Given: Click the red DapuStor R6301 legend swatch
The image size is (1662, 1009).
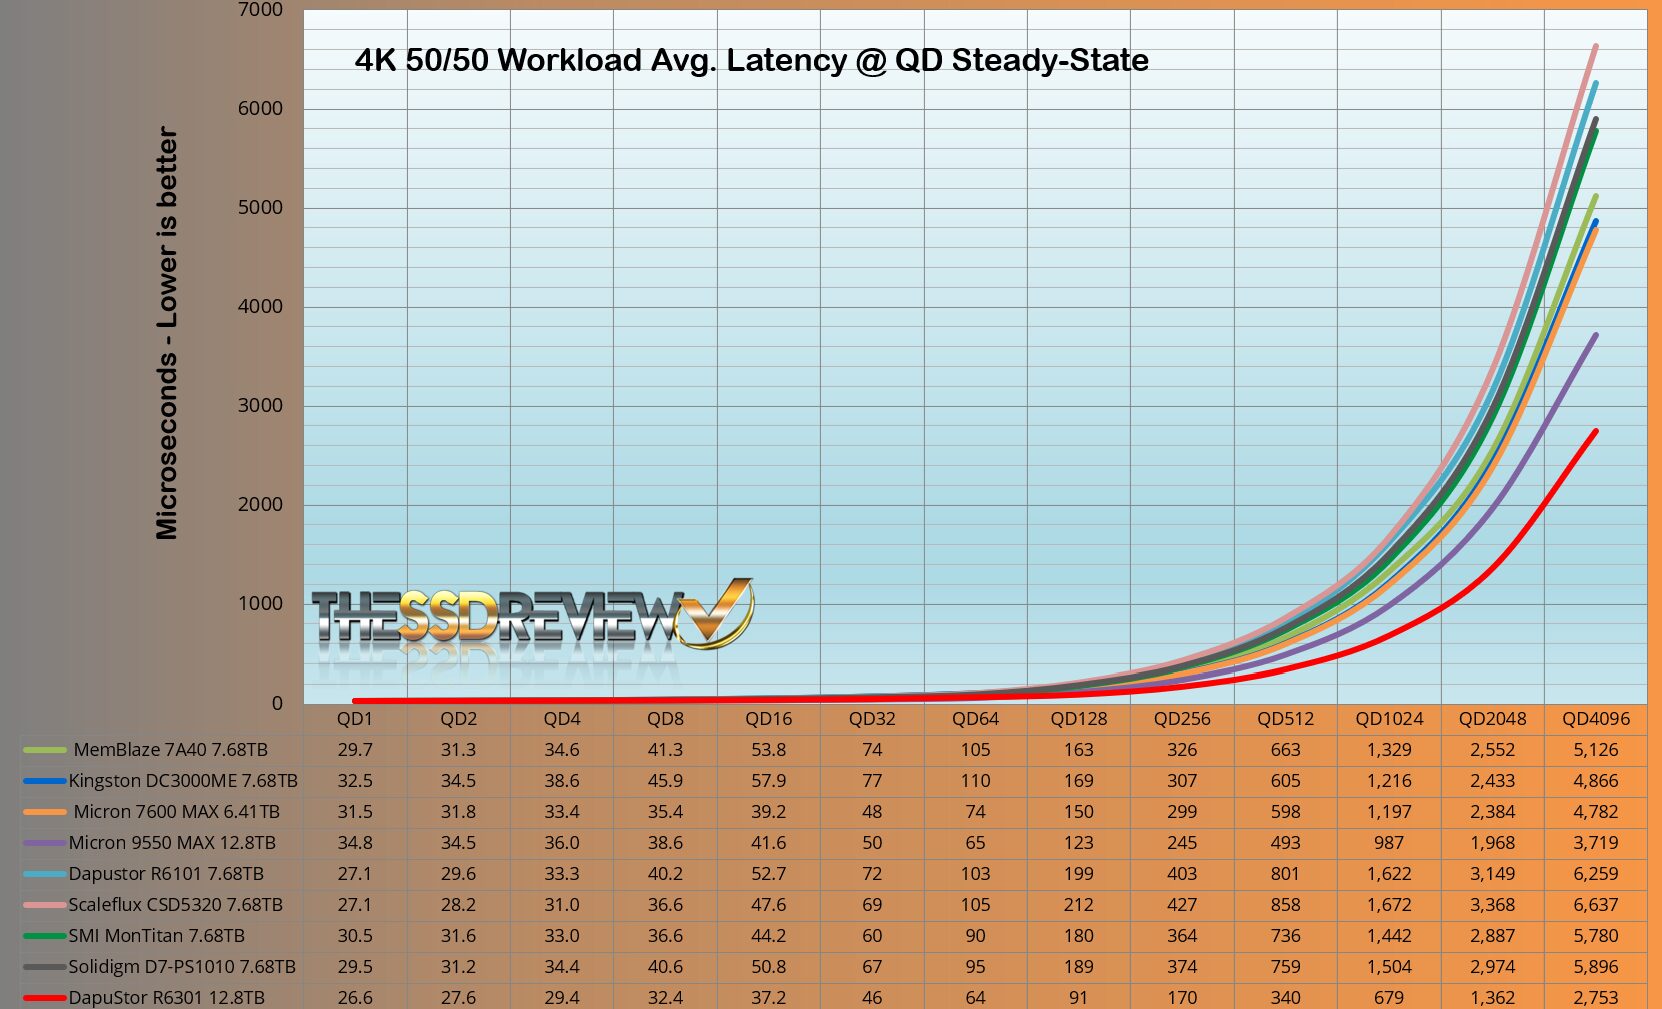Looking at the screenshot, I should [x=44, y=998].
